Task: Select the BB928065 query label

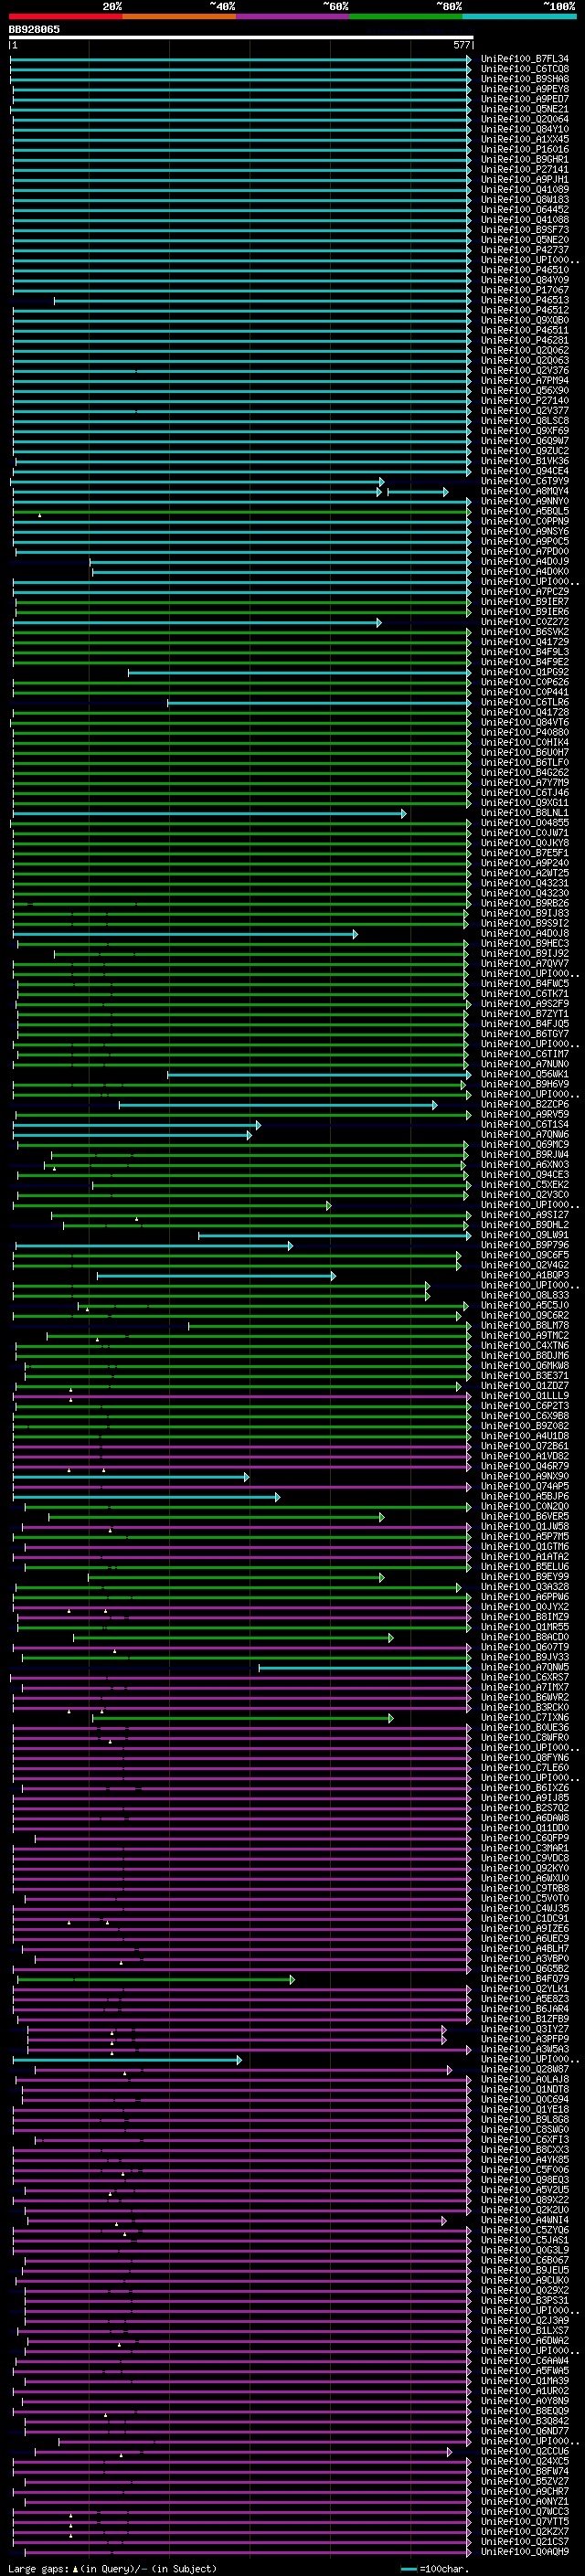Action: [x=34, y=29]
